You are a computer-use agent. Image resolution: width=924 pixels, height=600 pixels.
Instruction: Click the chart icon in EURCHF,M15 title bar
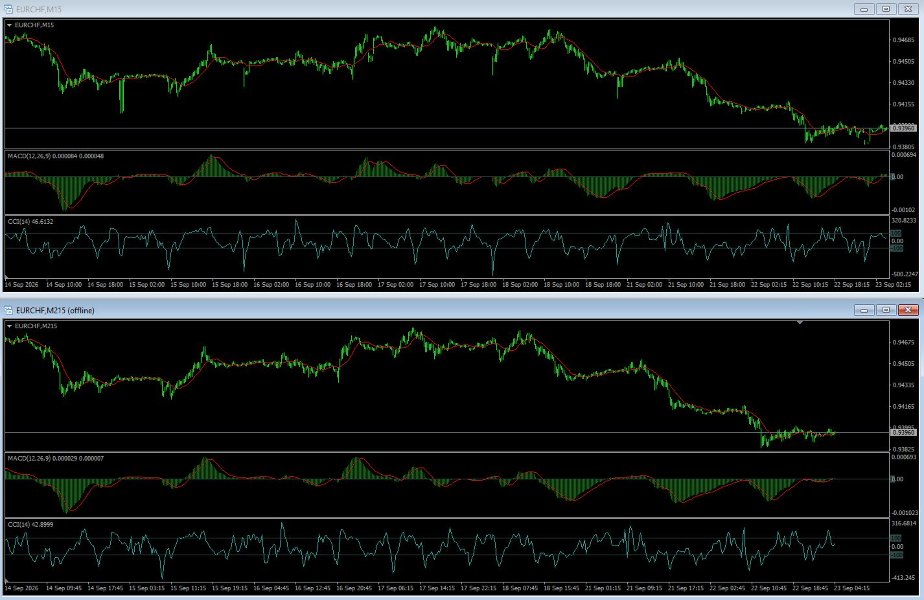[x=8, y=9]
